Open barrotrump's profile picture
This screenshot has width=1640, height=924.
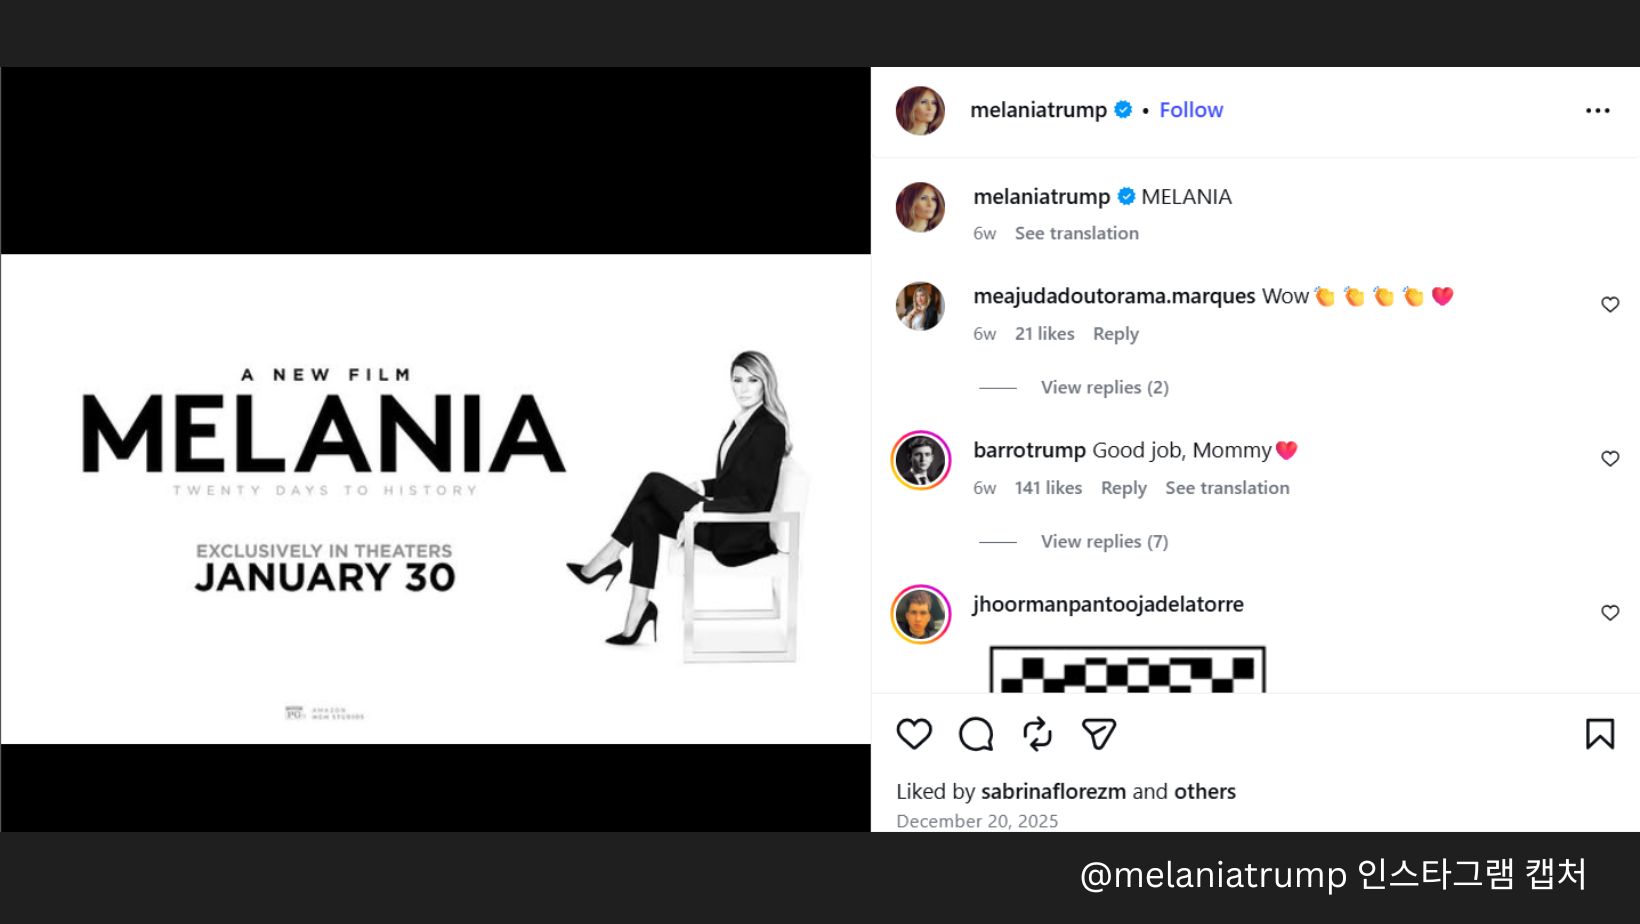(920, 460)
